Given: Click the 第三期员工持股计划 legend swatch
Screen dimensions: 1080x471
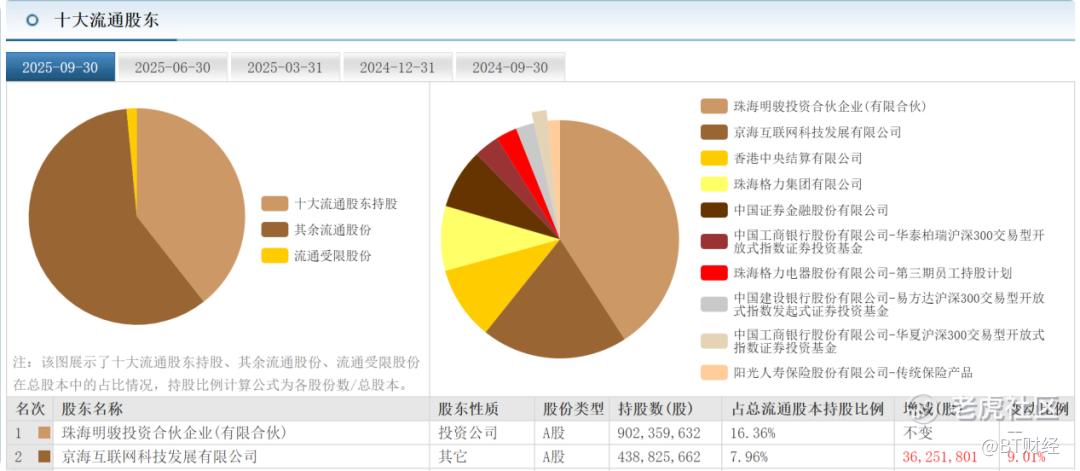Looking at the screenshot, I should [x=714, y=273].
